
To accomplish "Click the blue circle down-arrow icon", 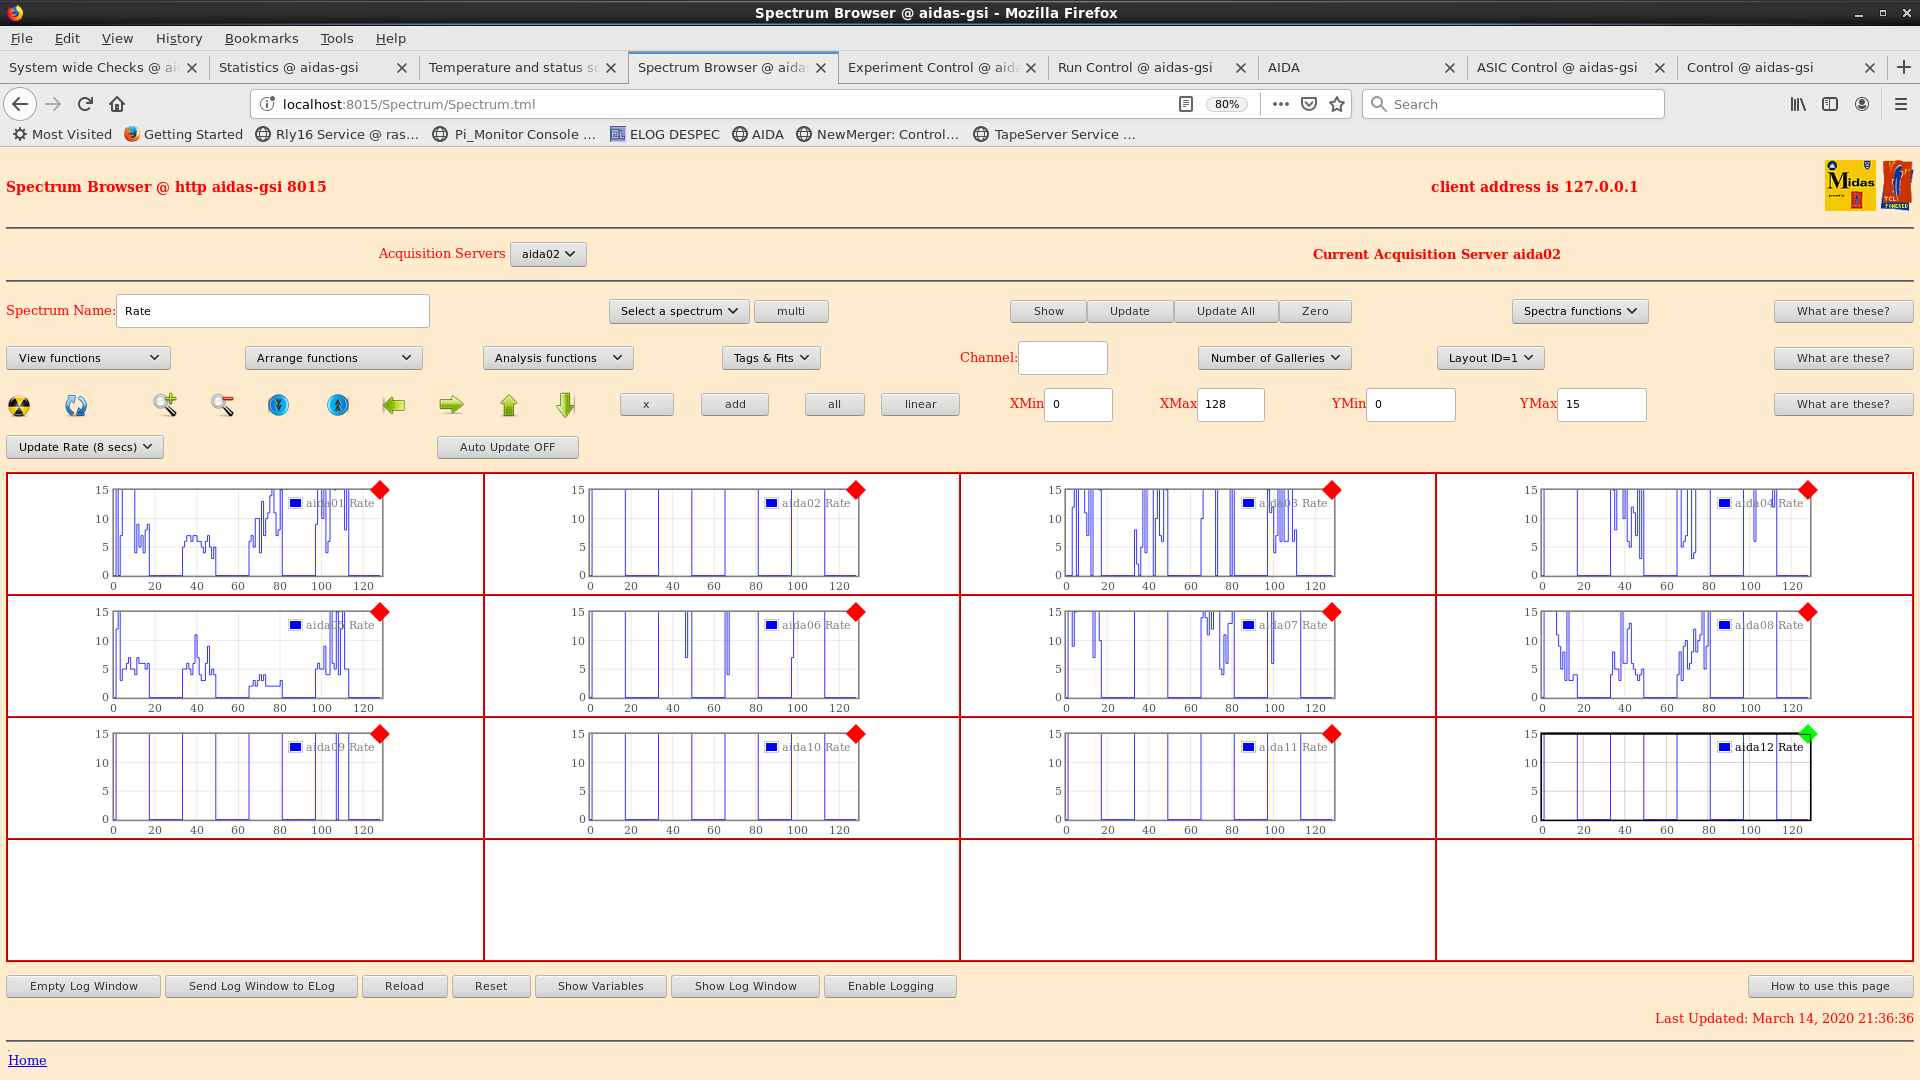I will 278,405.
